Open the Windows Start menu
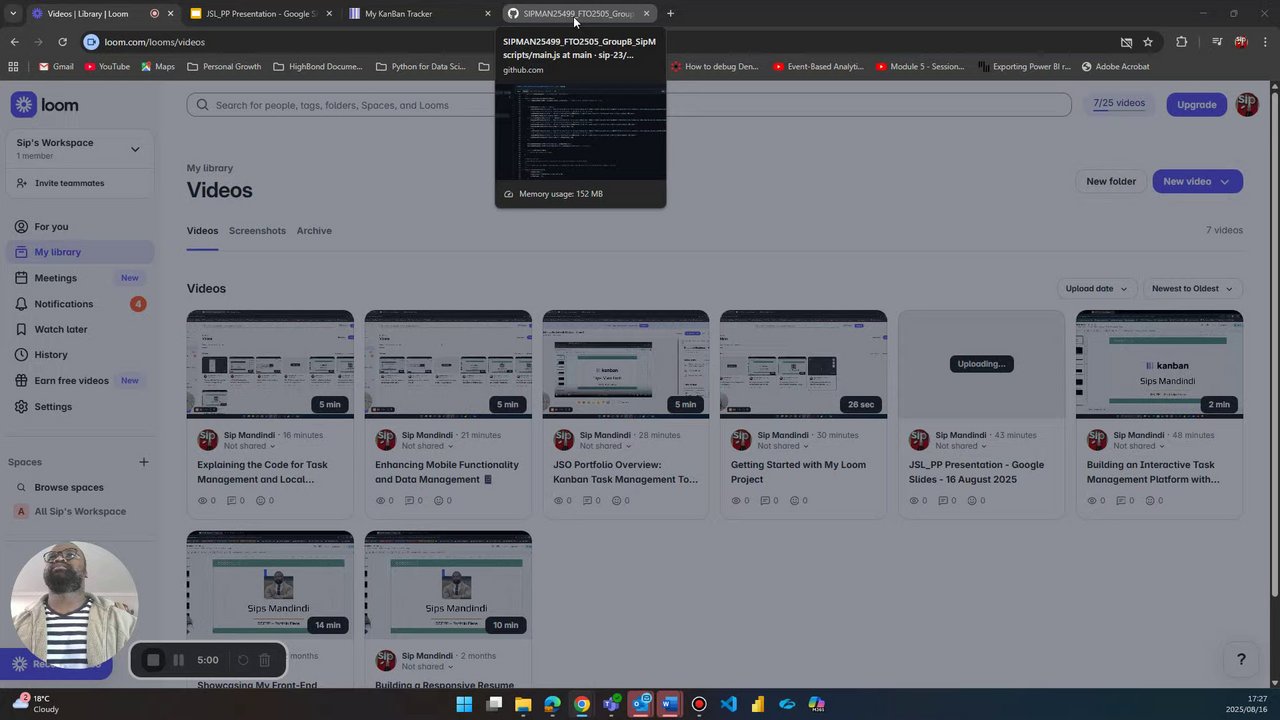This screenshot has width=1280, height=720. click(x=464, y=704)
